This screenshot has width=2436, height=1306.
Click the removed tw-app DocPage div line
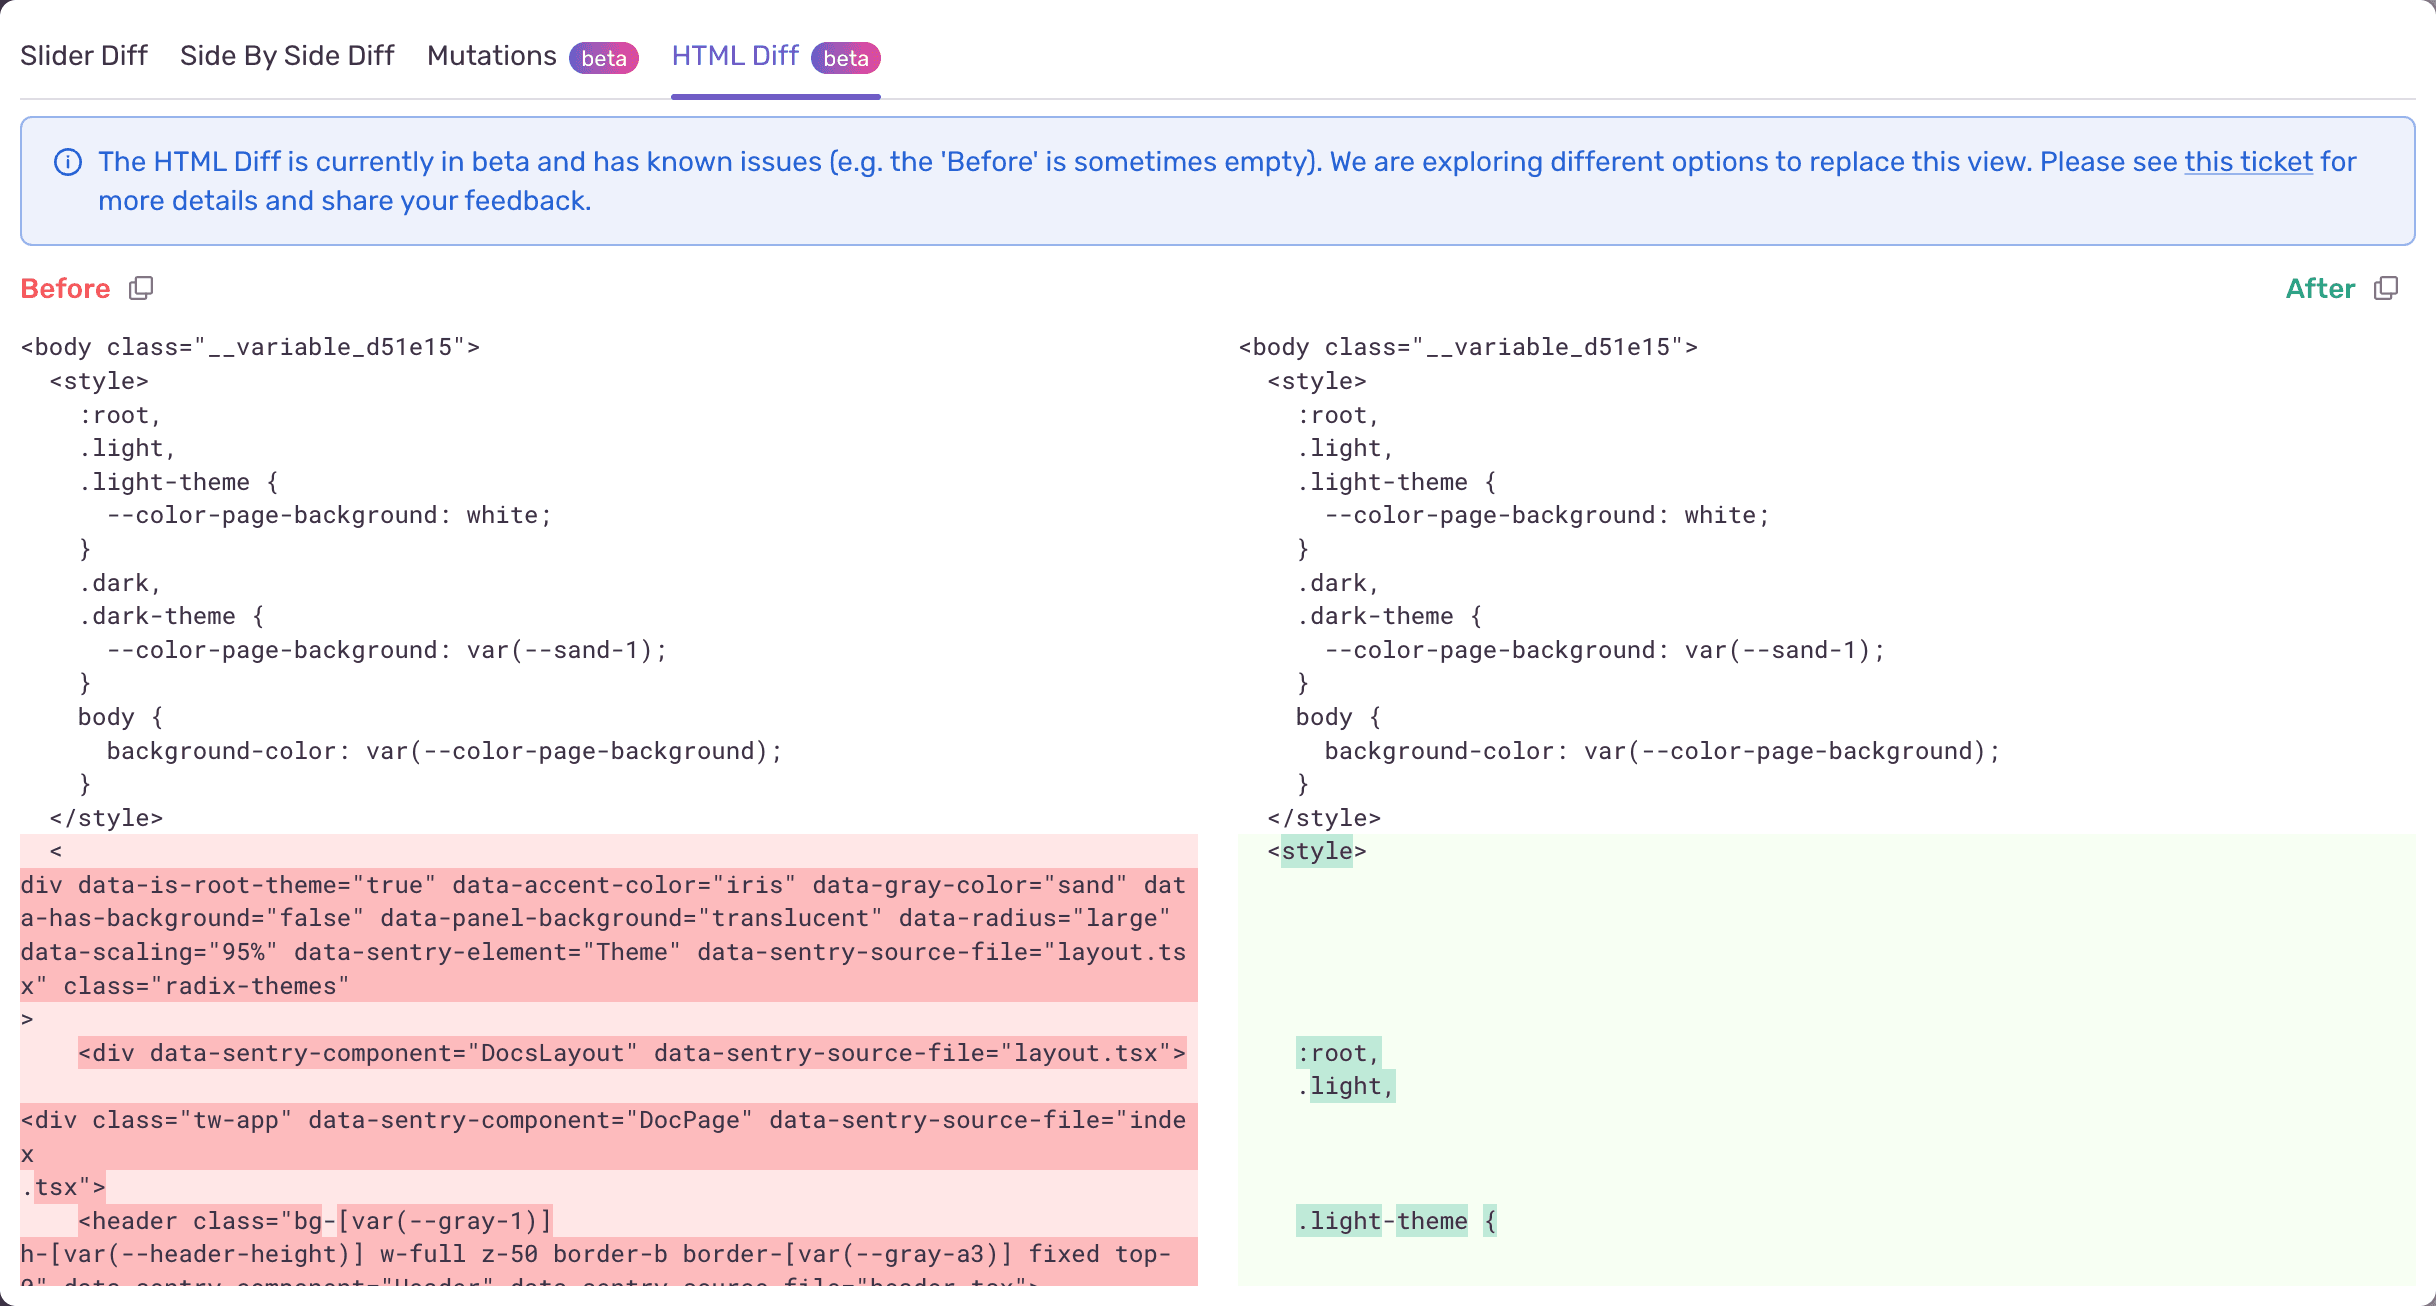[600, 1120]
